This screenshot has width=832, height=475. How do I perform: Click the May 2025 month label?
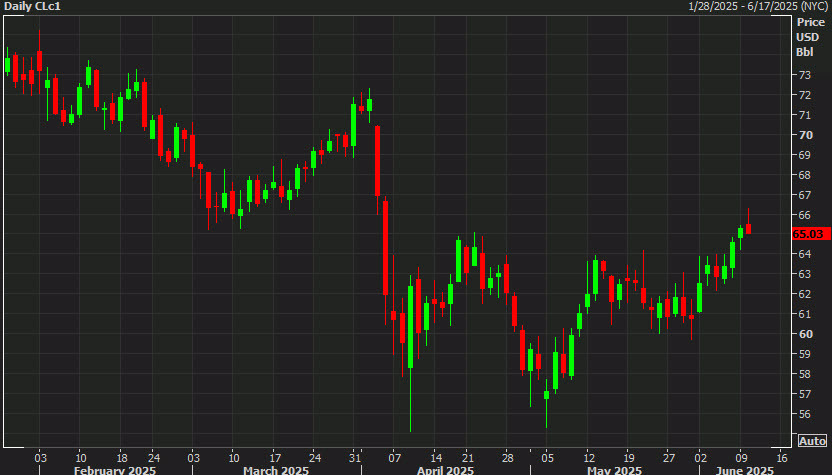tap(614, 470)
